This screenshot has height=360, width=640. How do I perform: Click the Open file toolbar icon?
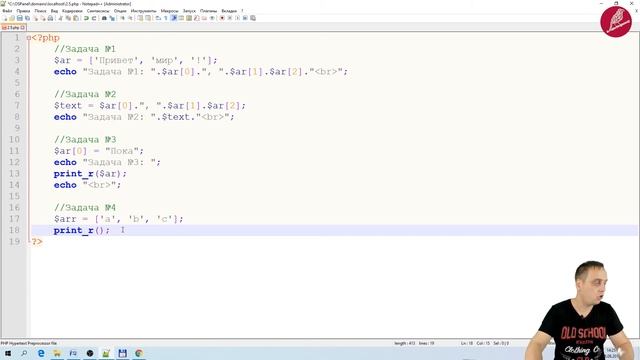pos(12,18)
